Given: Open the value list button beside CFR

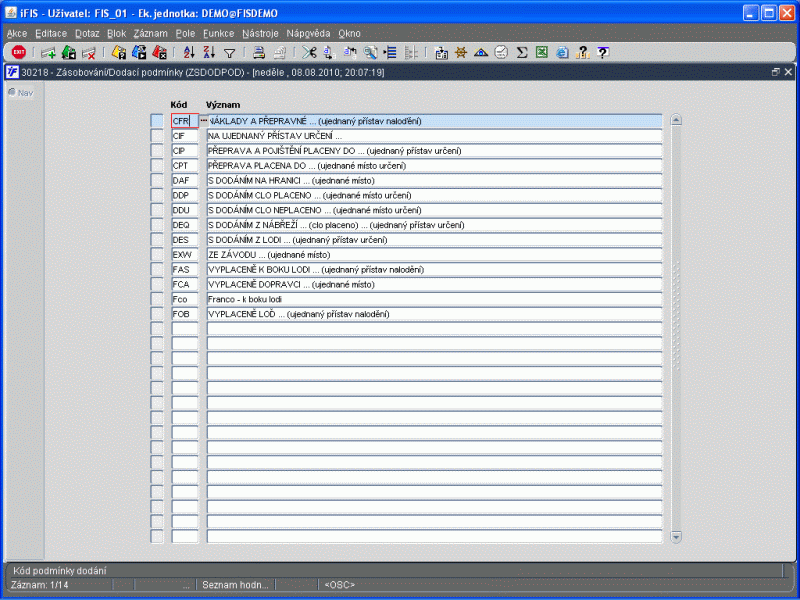Looking at the screenshot, I should (x=204, y=120).
